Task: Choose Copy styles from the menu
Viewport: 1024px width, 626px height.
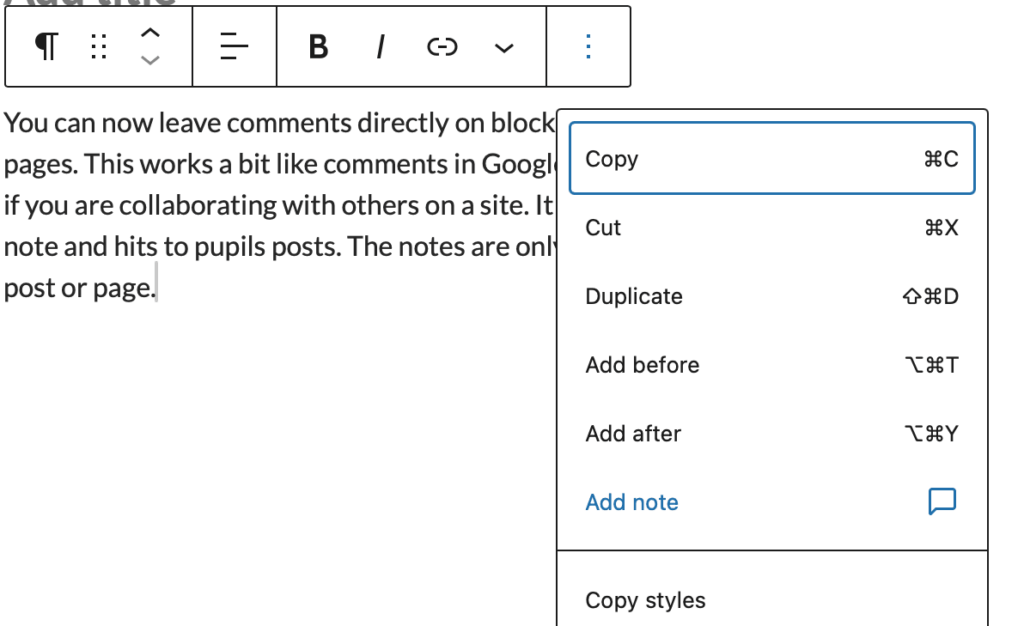Action: click(772, 600)
